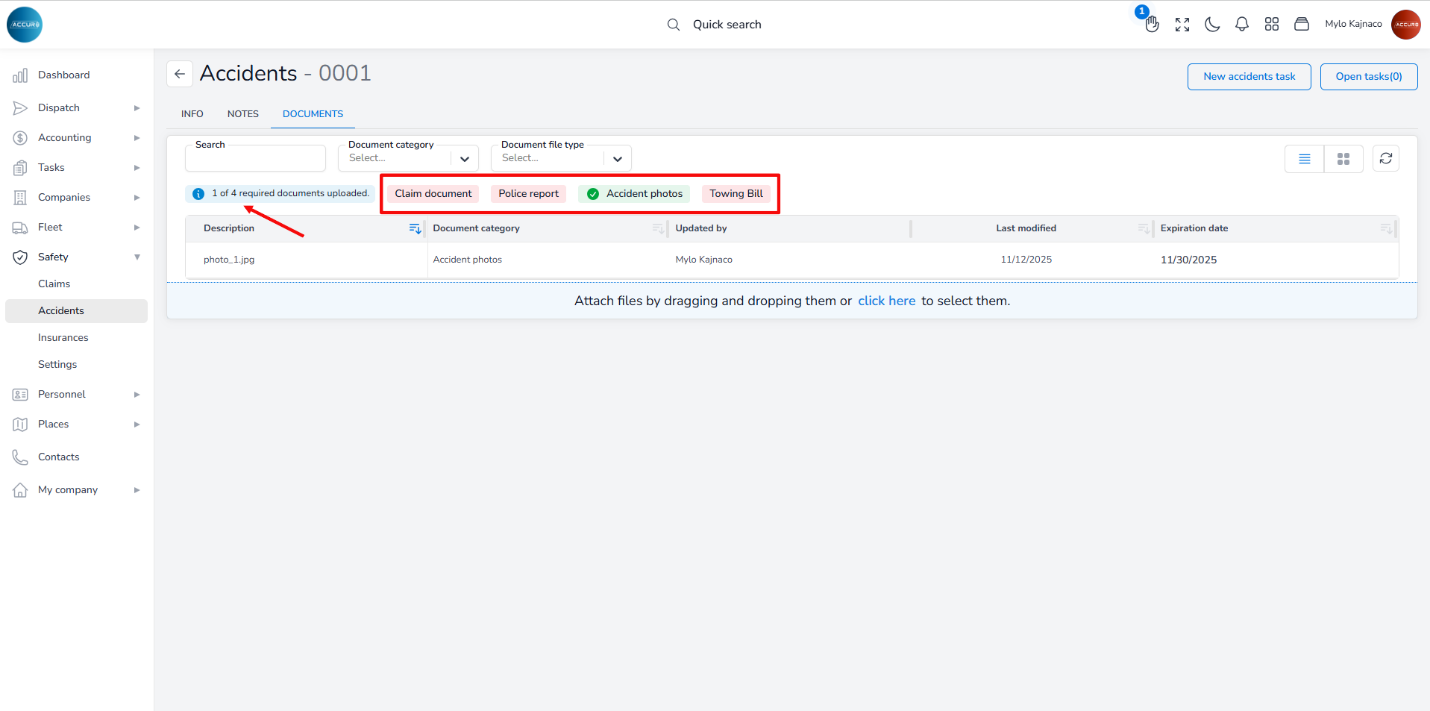The width and height of the screenshot is (1430, 711).
Task: Open the wallet icon in top bar
Action: pos(1301,24)
